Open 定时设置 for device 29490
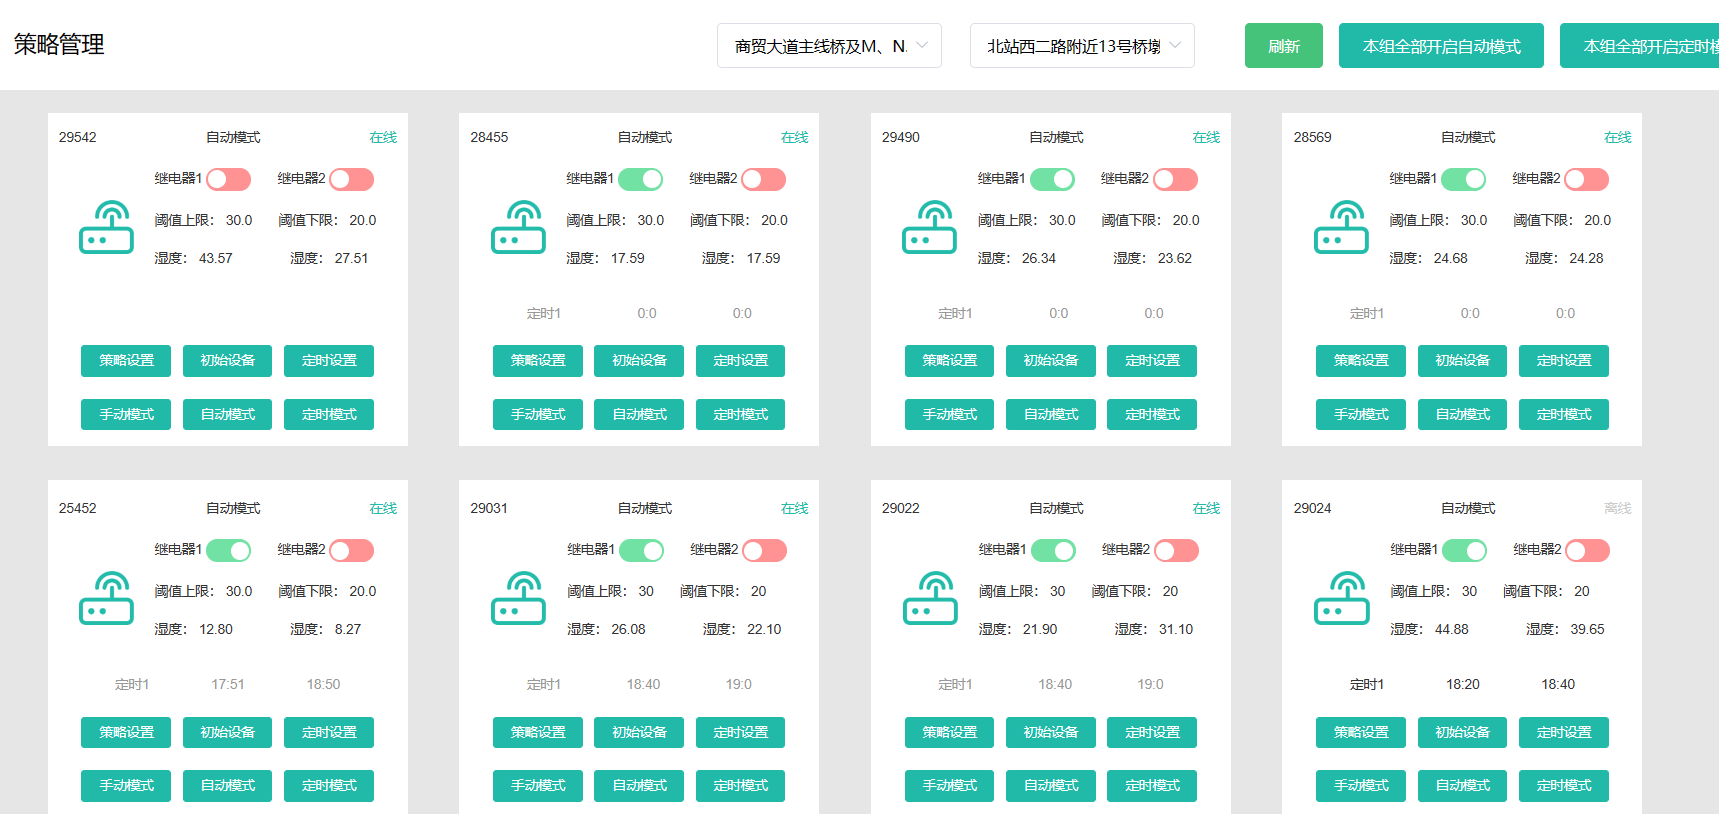This screenshot has width=1719, height=814. click(x=1152, y=361)
